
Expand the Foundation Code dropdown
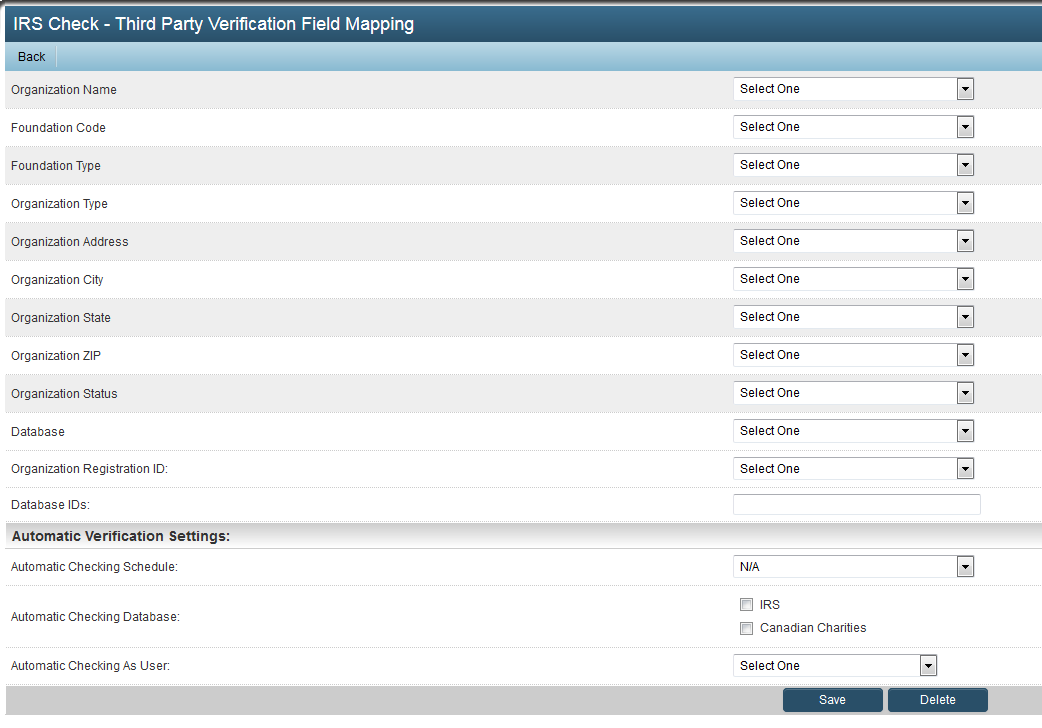pos(853,127)
